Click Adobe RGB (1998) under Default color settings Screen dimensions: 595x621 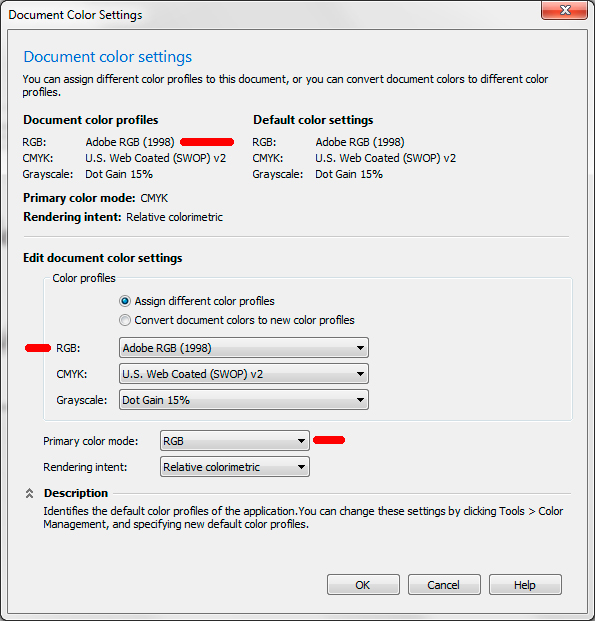coord(360,142)
